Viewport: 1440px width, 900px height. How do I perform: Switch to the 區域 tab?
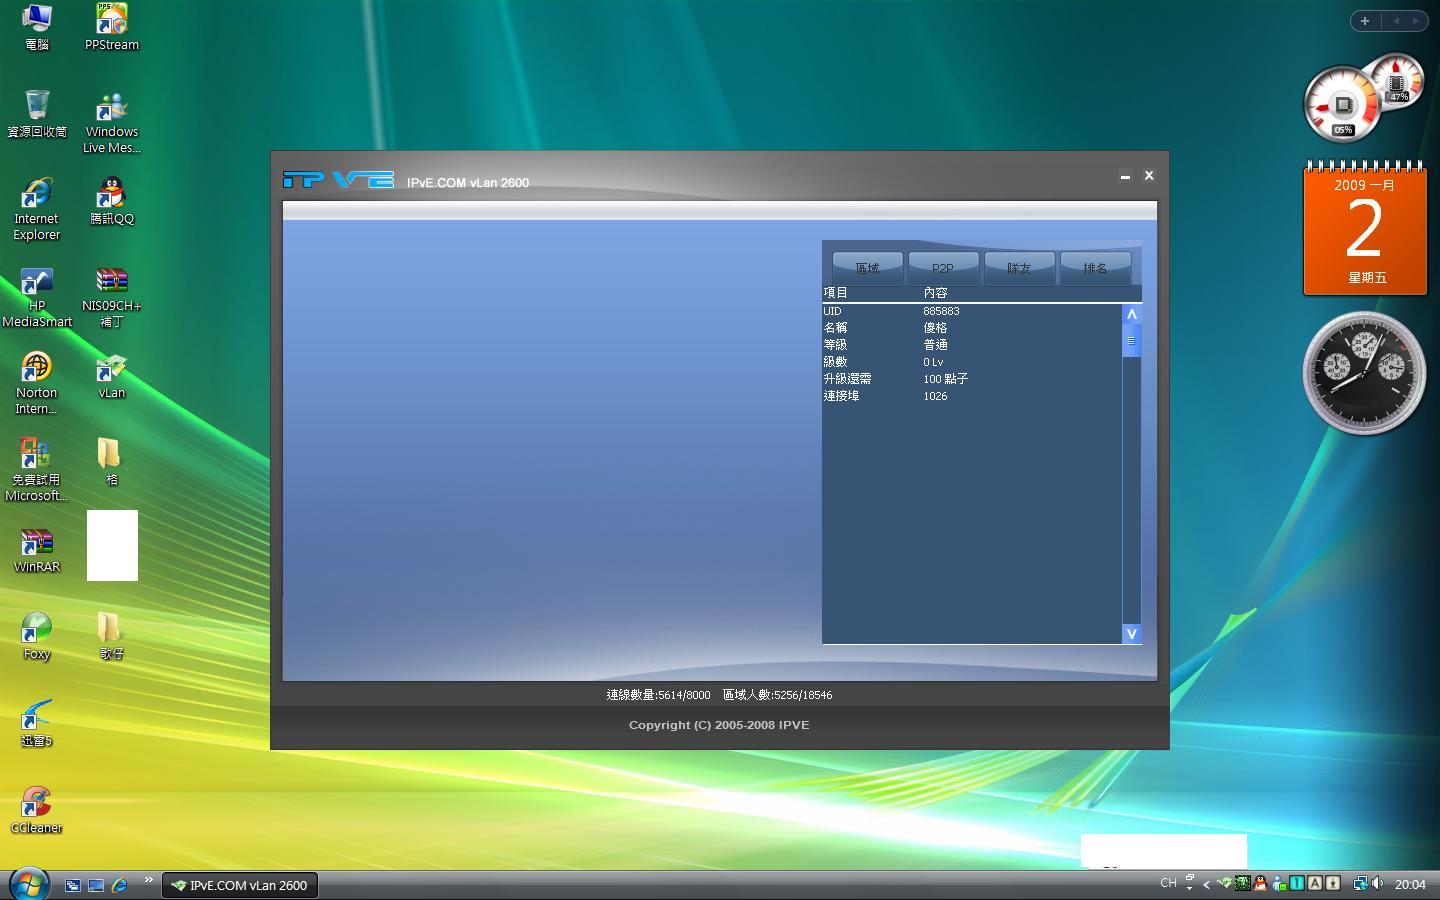867,268
